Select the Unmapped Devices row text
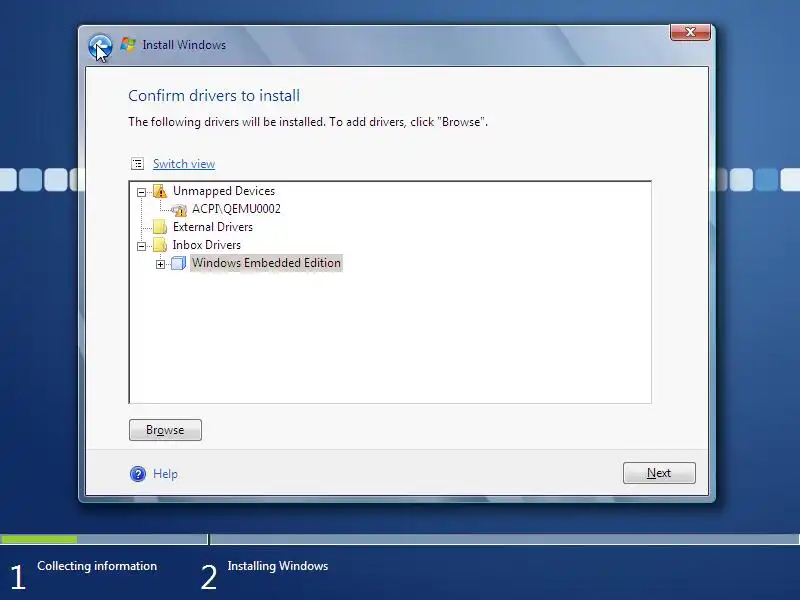800x600 pixels. [224, 191]
